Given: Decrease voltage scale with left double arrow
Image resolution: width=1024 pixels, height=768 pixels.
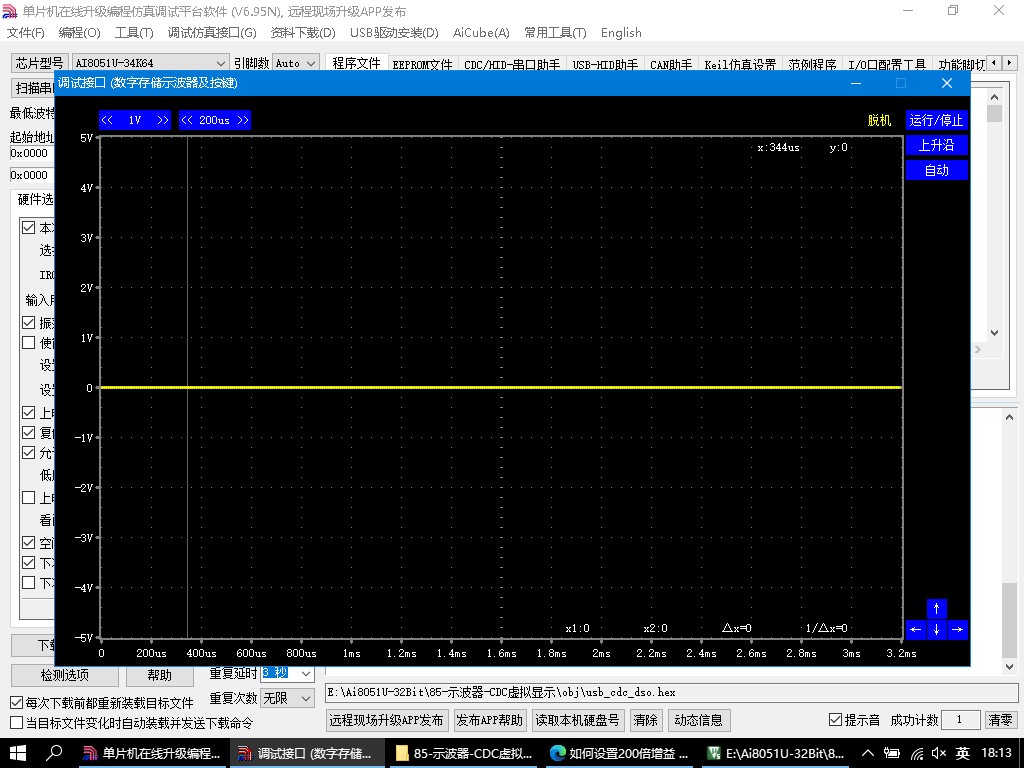Looking at the screenshot, I should (107, 120).
